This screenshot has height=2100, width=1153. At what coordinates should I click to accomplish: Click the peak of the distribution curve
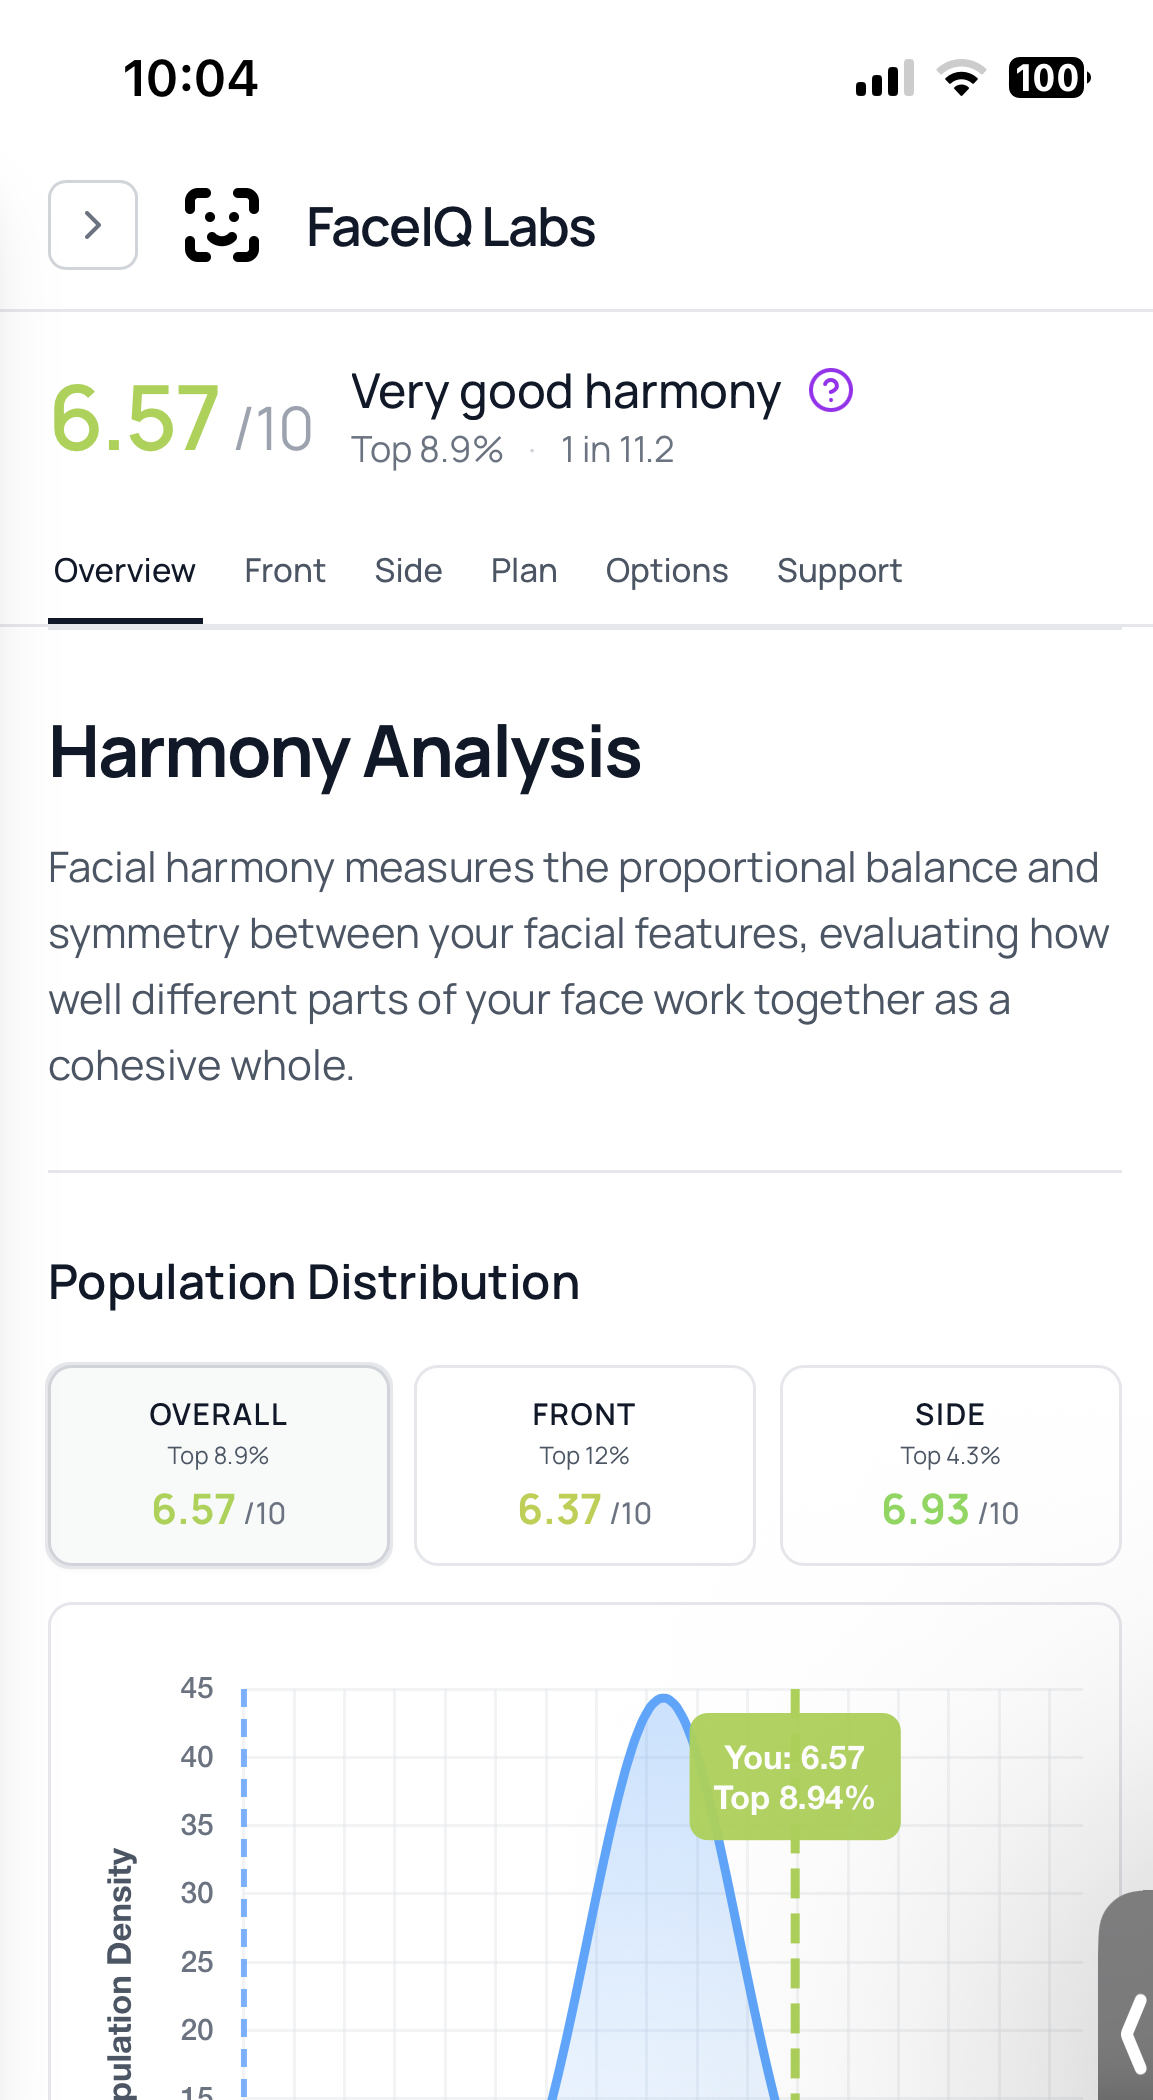(664, 1698)
